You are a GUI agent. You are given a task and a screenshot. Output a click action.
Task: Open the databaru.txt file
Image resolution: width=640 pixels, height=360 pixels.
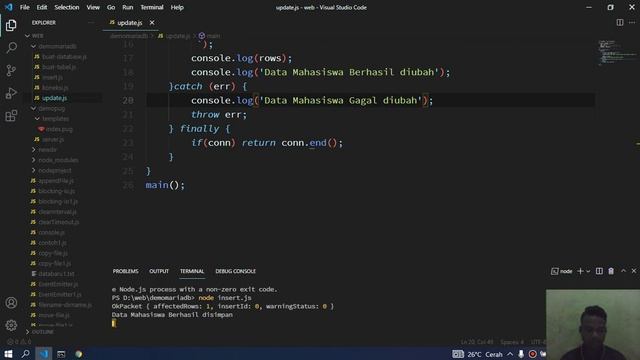click(56, 274)
